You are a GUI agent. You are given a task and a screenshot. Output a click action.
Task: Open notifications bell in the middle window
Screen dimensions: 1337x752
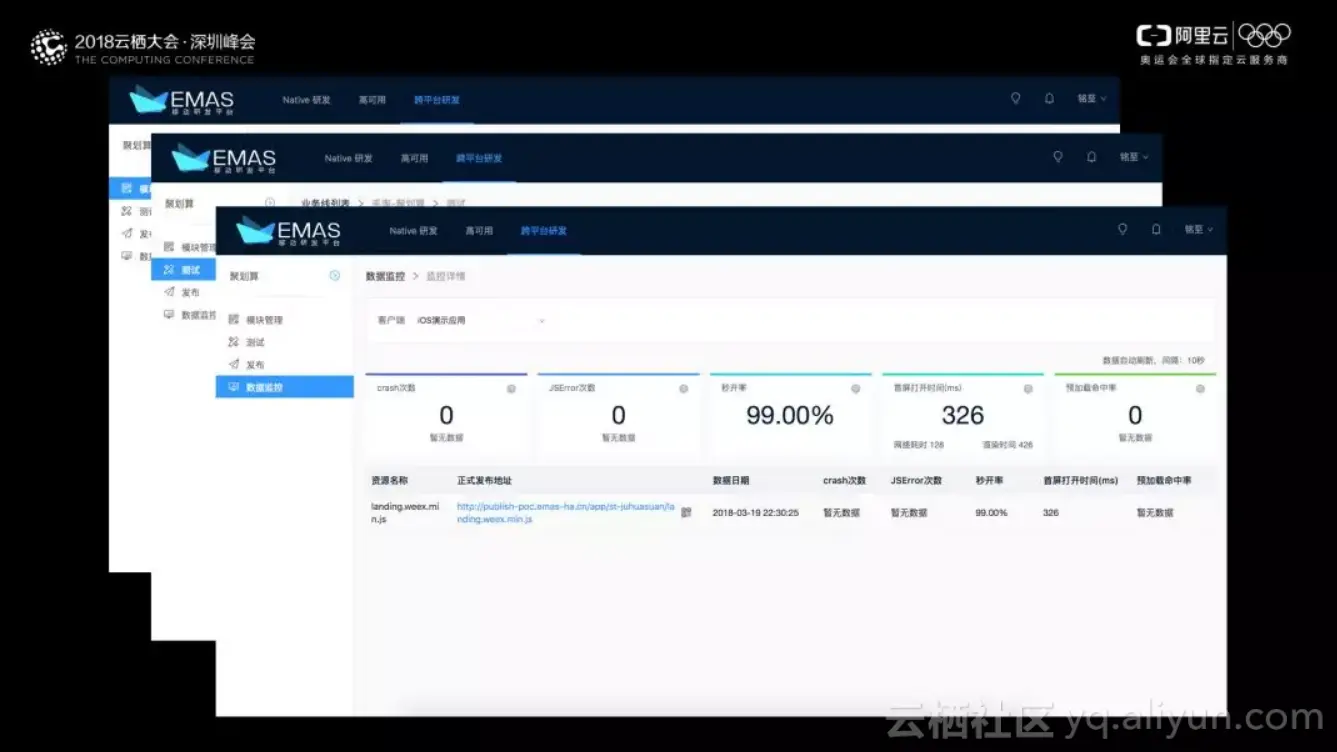(1091, 157)
